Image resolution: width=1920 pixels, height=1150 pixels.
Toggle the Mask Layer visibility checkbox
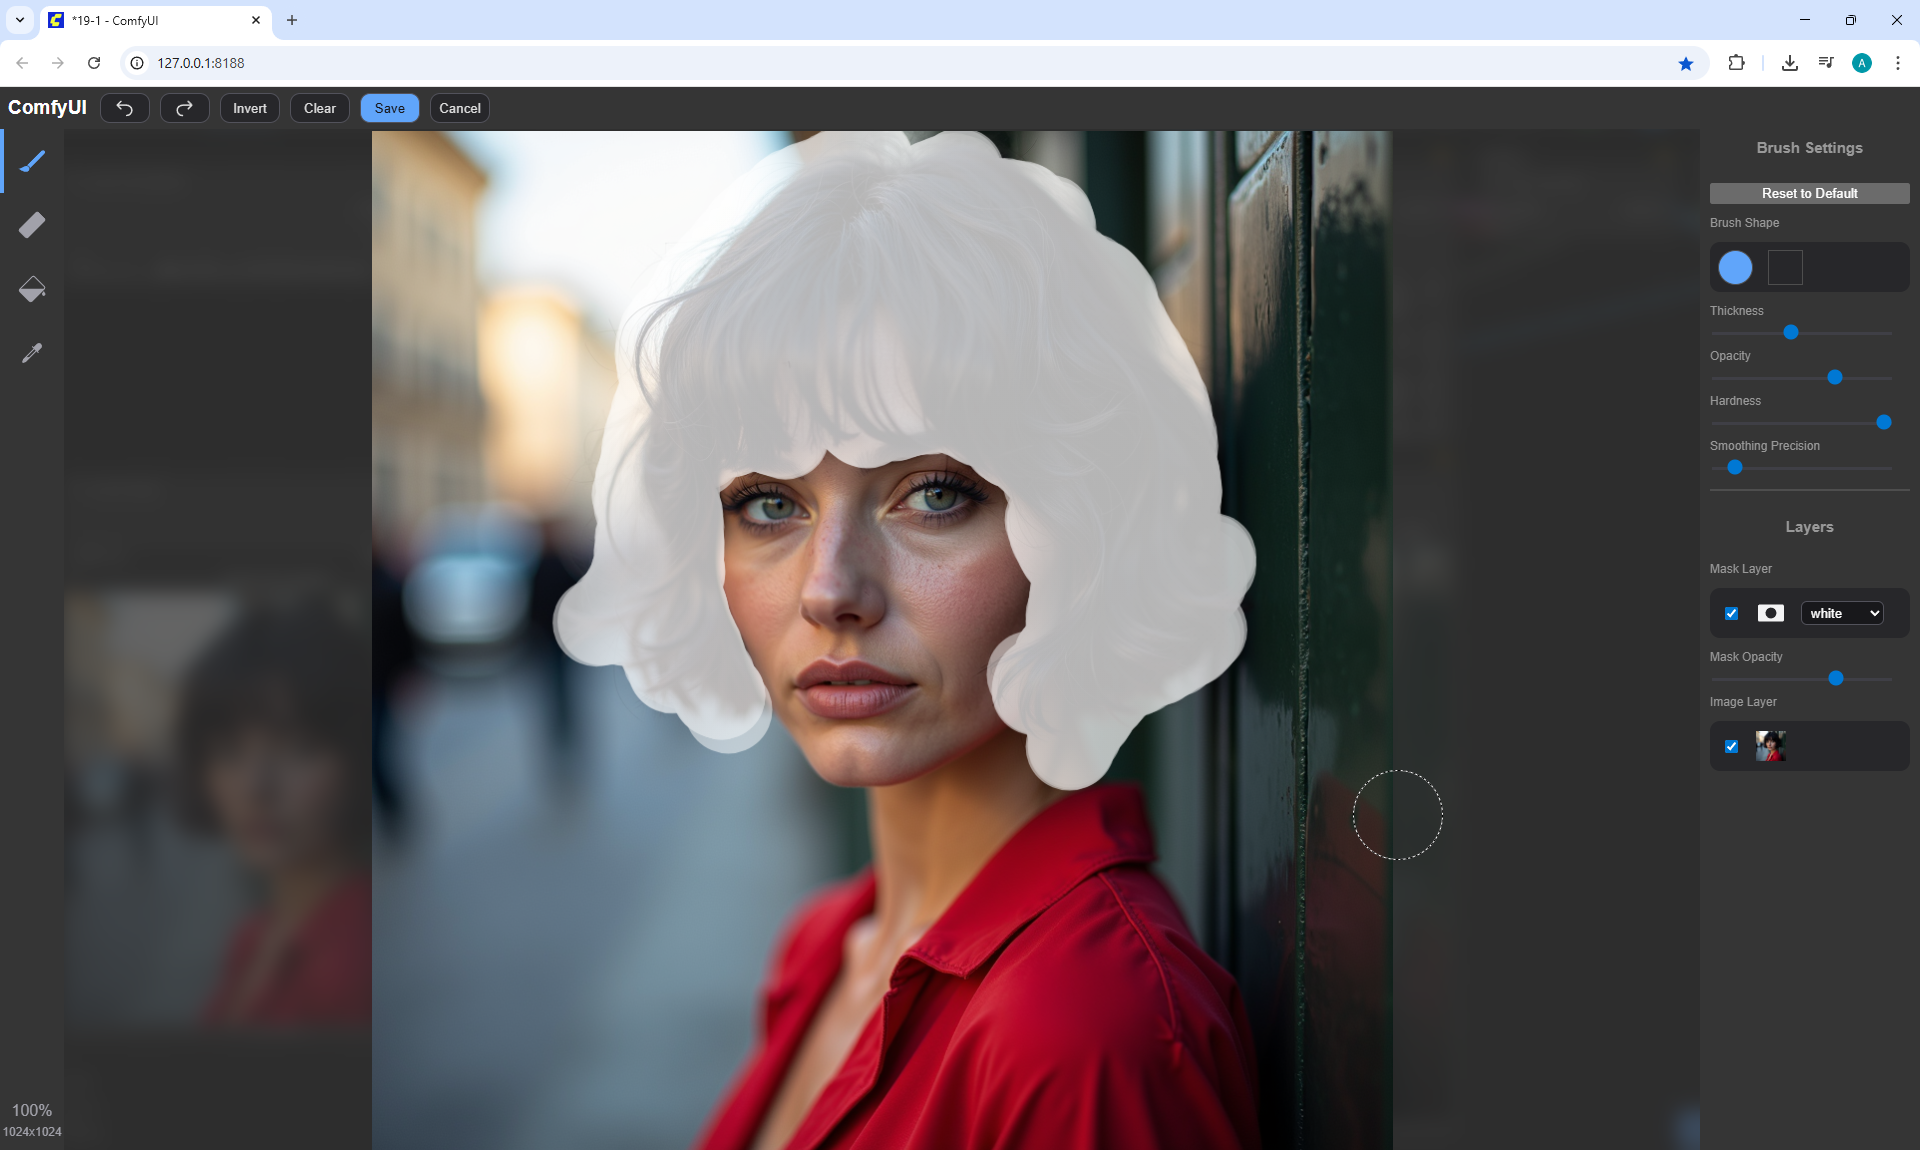(1732, 613)
